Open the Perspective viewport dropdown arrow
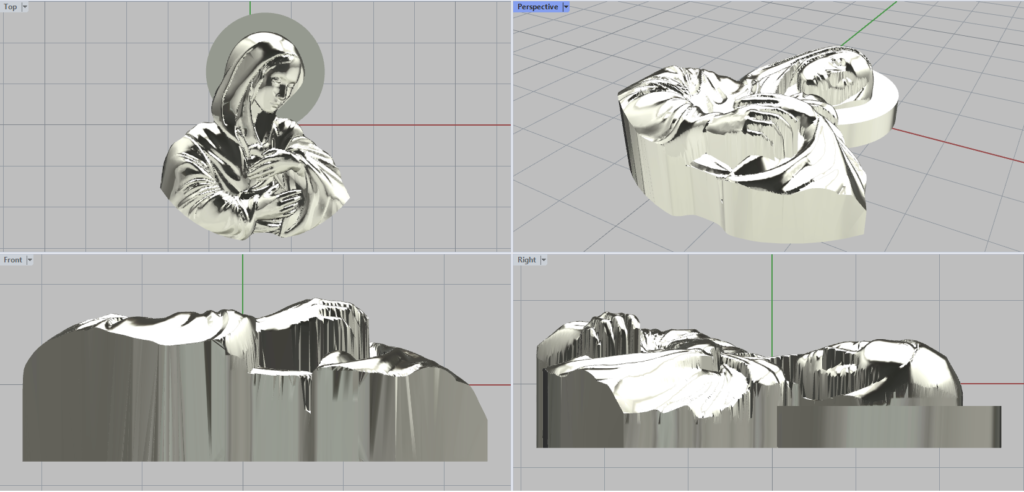Screen dimensions: 1024x492 tap(566, 7)
